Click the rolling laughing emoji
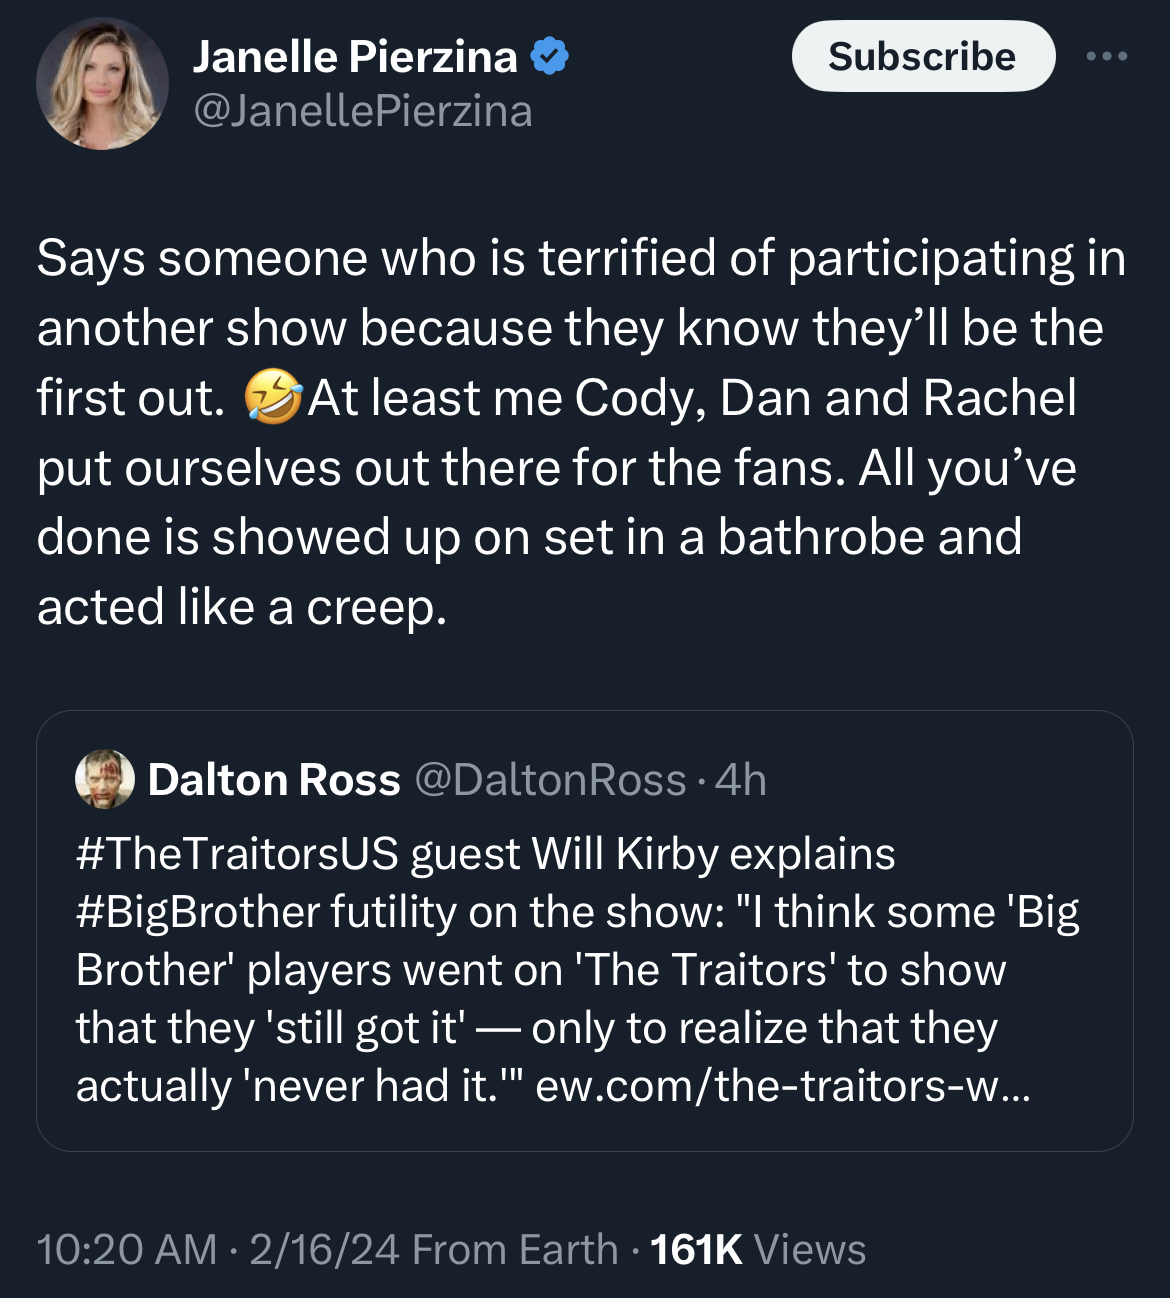The height and width of the screenshot is (1298, 1170). click(x=273, y=397)
